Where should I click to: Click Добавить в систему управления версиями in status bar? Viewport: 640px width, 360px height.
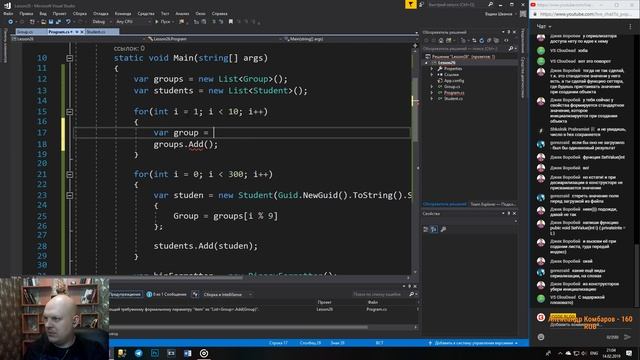(473, 343)
